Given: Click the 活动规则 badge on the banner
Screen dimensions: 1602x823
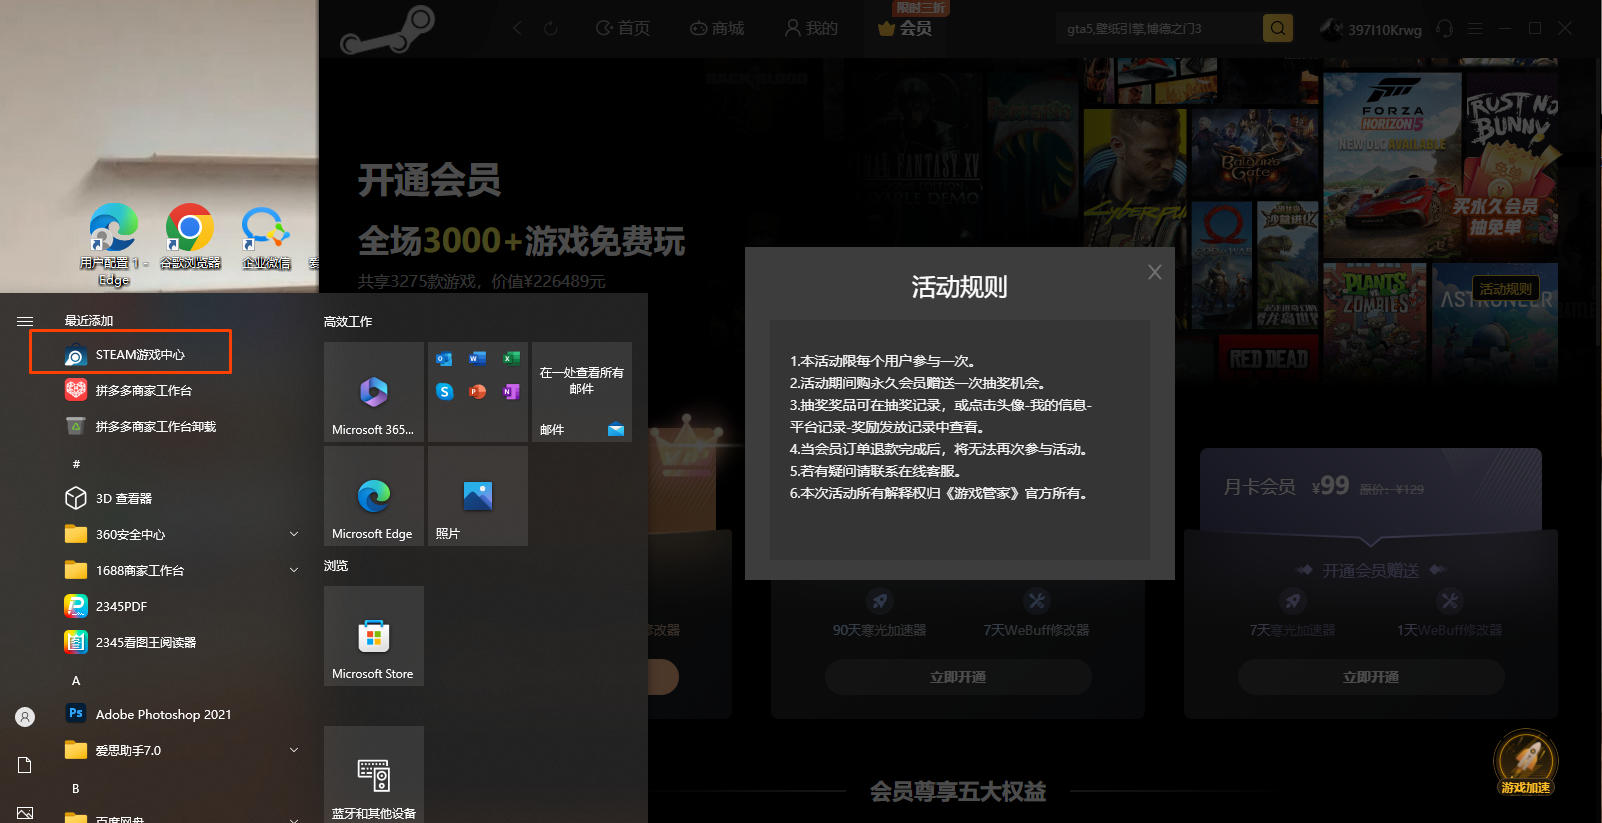Looking at the screenshot, I should tap(1505, 289).
